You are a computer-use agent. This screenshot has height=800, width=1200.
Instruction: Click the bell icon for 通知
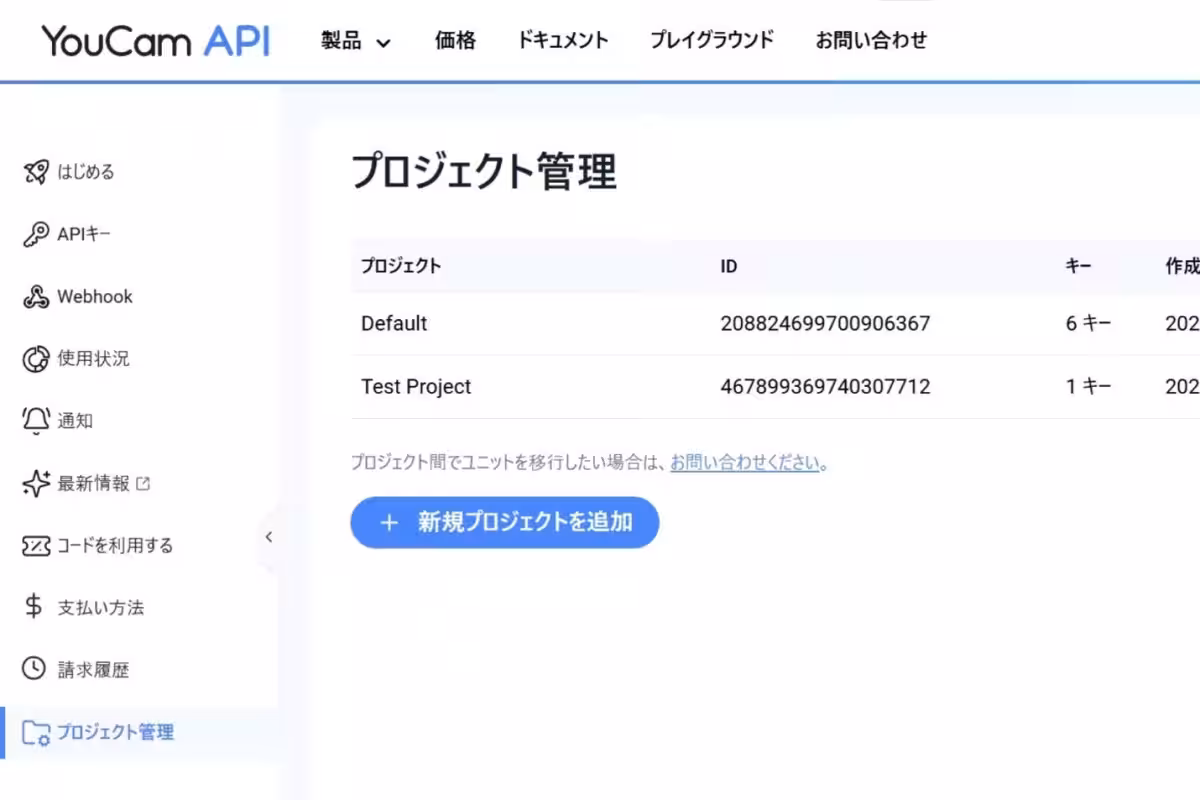[x=35, y=421]
